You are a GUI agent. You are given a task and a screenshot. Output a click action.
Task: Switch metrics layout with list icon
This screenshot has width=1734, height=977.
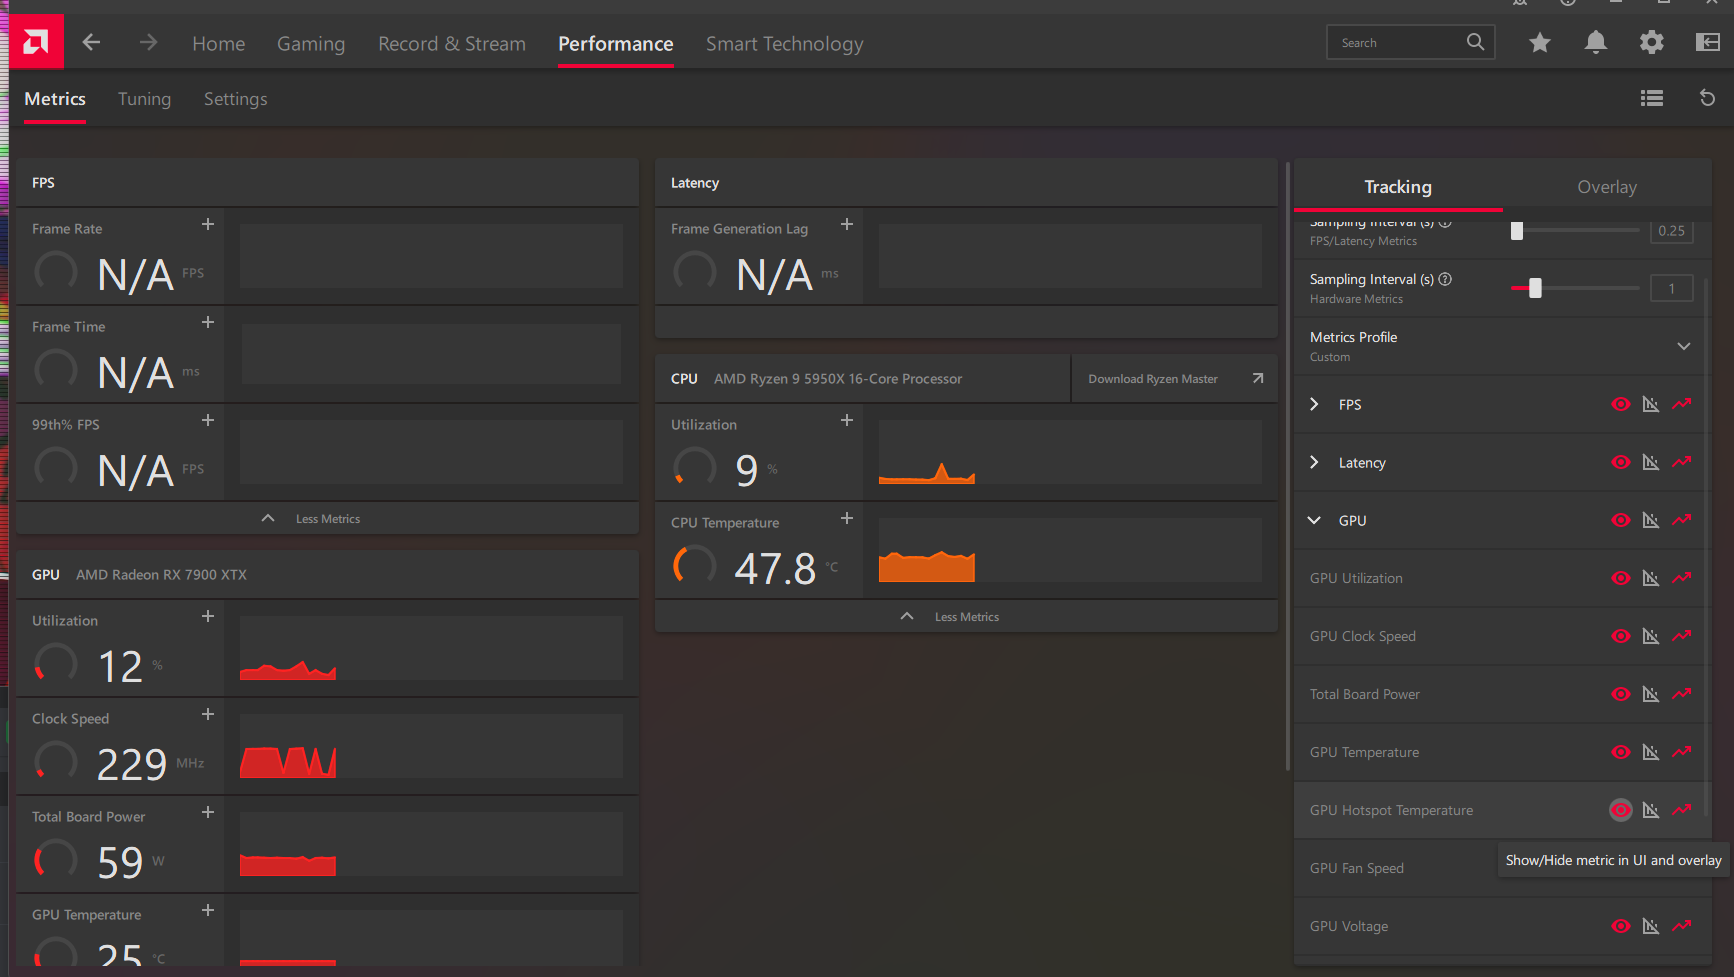click(1652, 98)
